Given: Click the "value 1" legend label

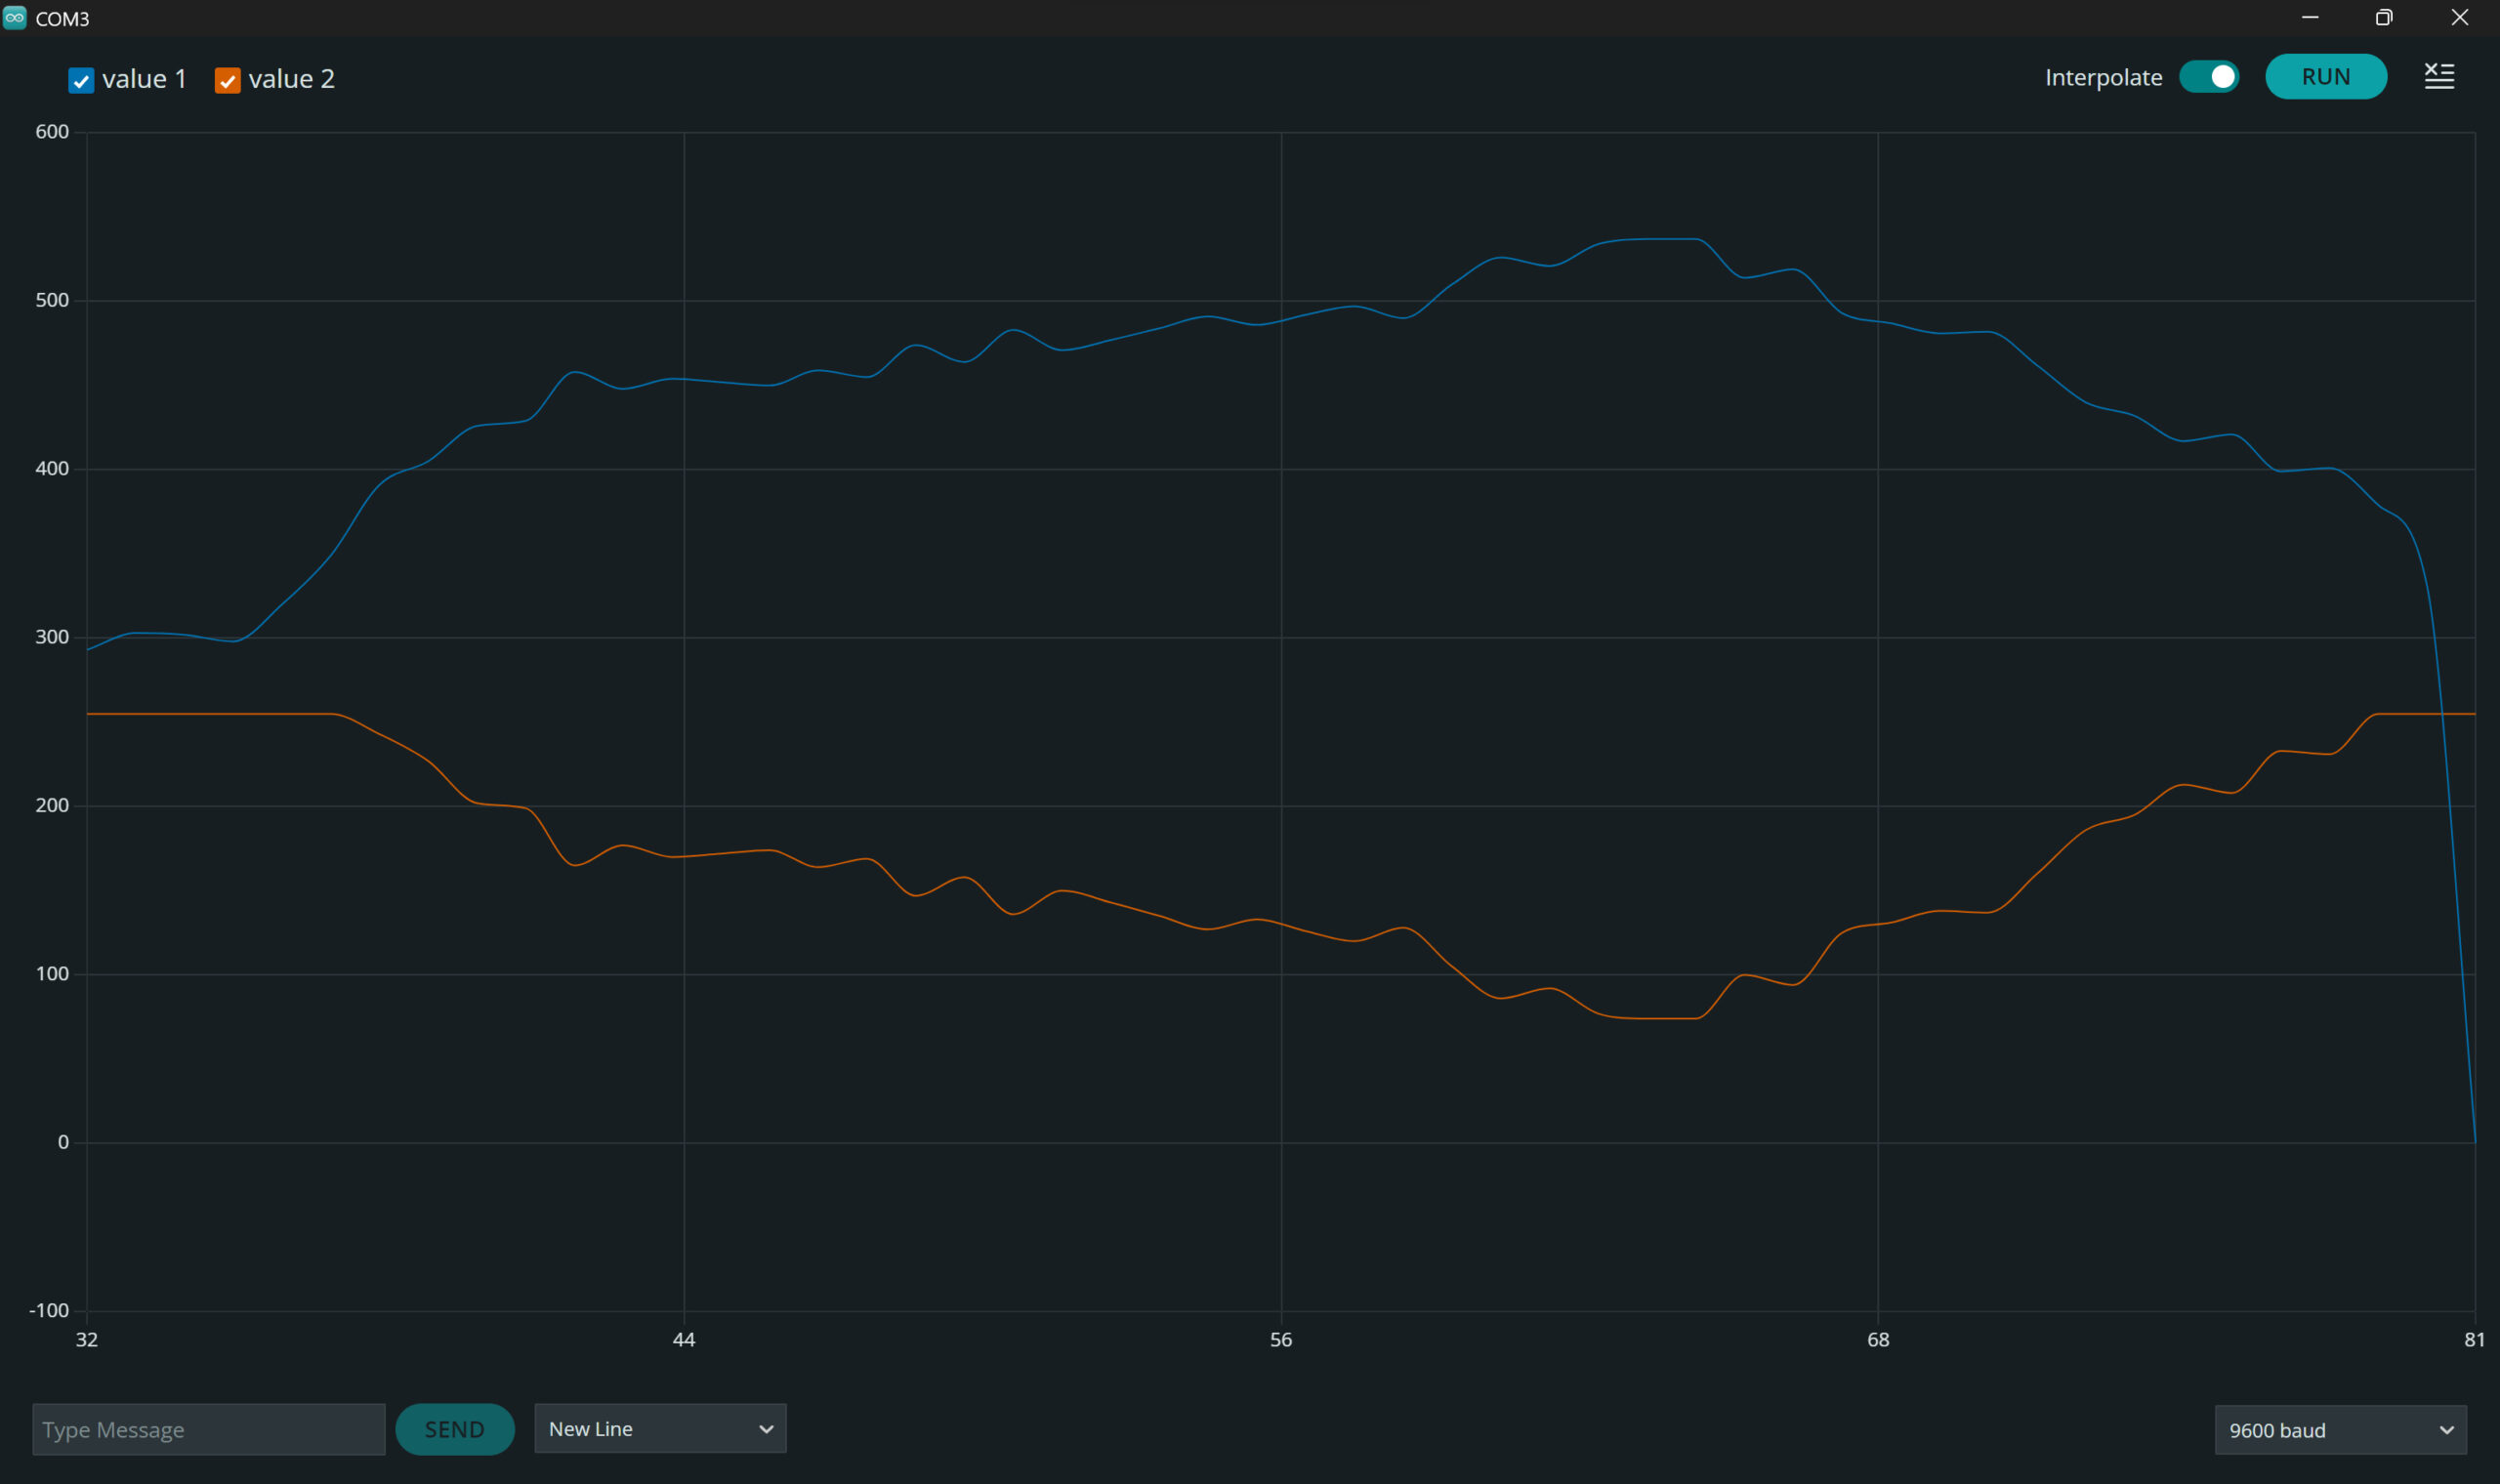Looking at the screenshot, I should coord(144,79).
